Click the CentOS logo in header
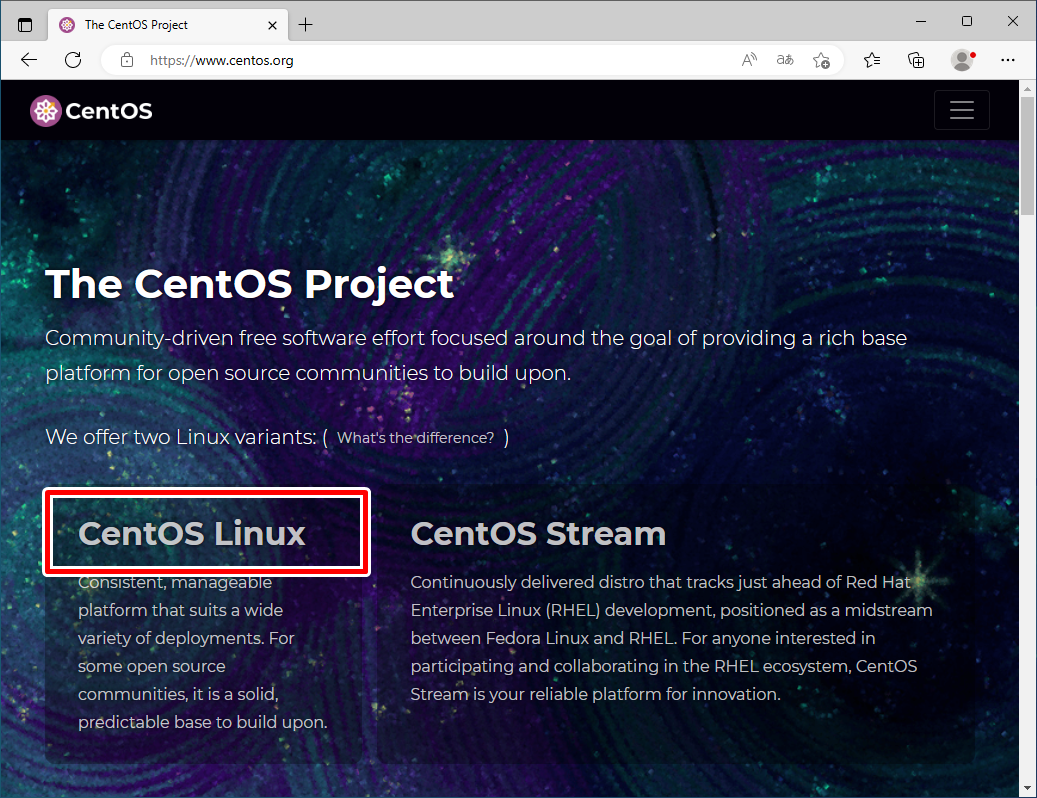The image size is (1037, 798). [91, 111]
